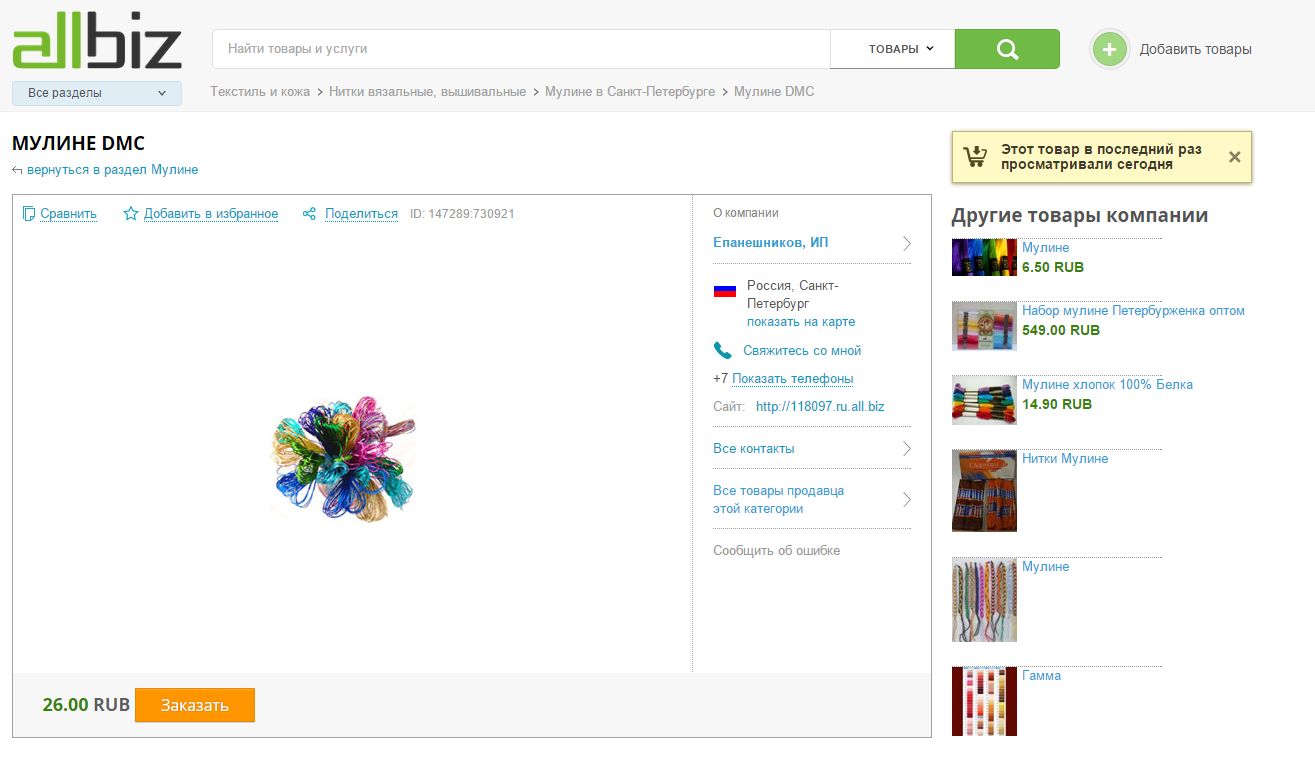1315x759 pixels.
Task: Open Мулине хлопок Белка thumbnail
Action: 984,400
